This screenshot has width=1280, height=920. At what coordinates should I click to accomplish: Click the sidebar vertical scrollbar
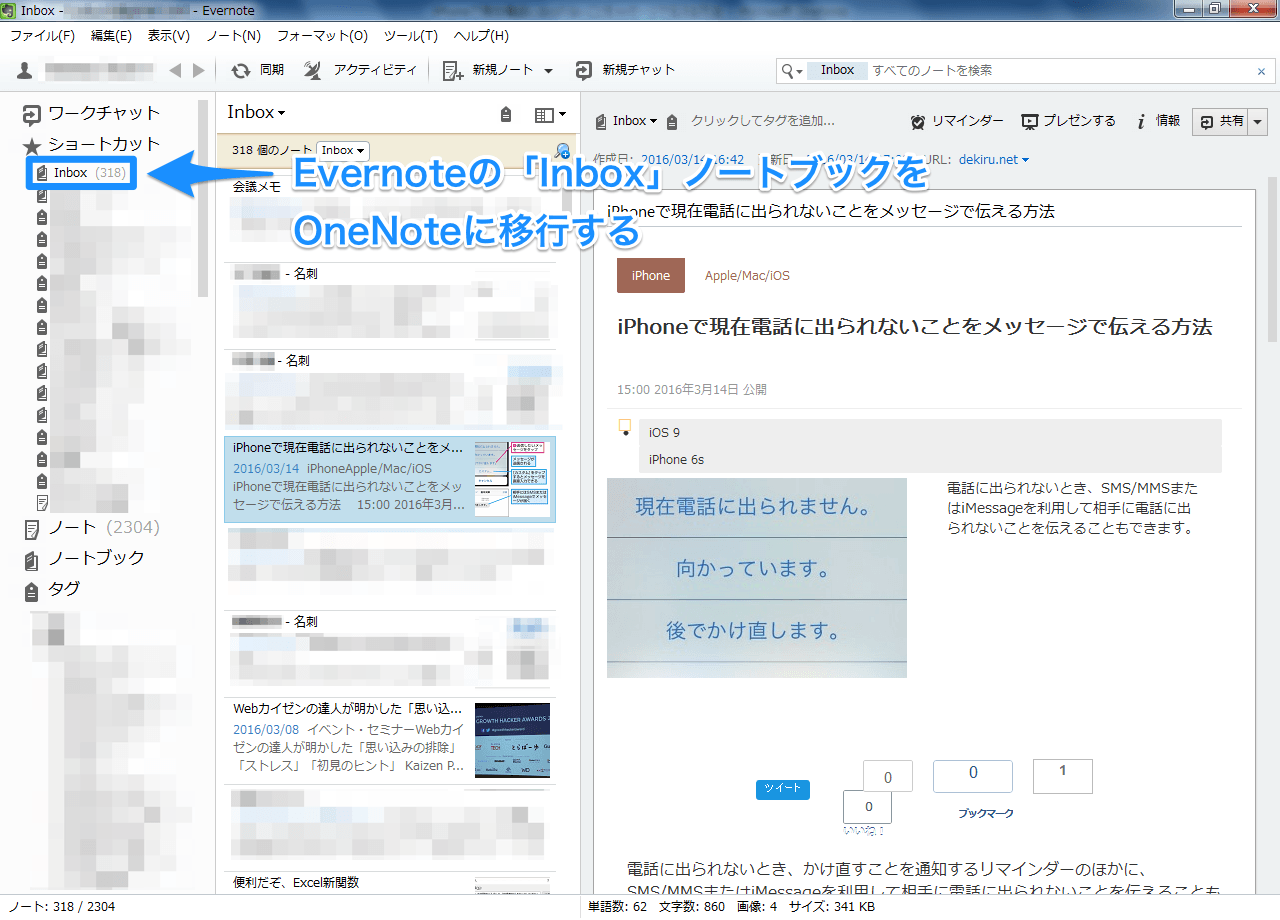click(x=204, y=198)
